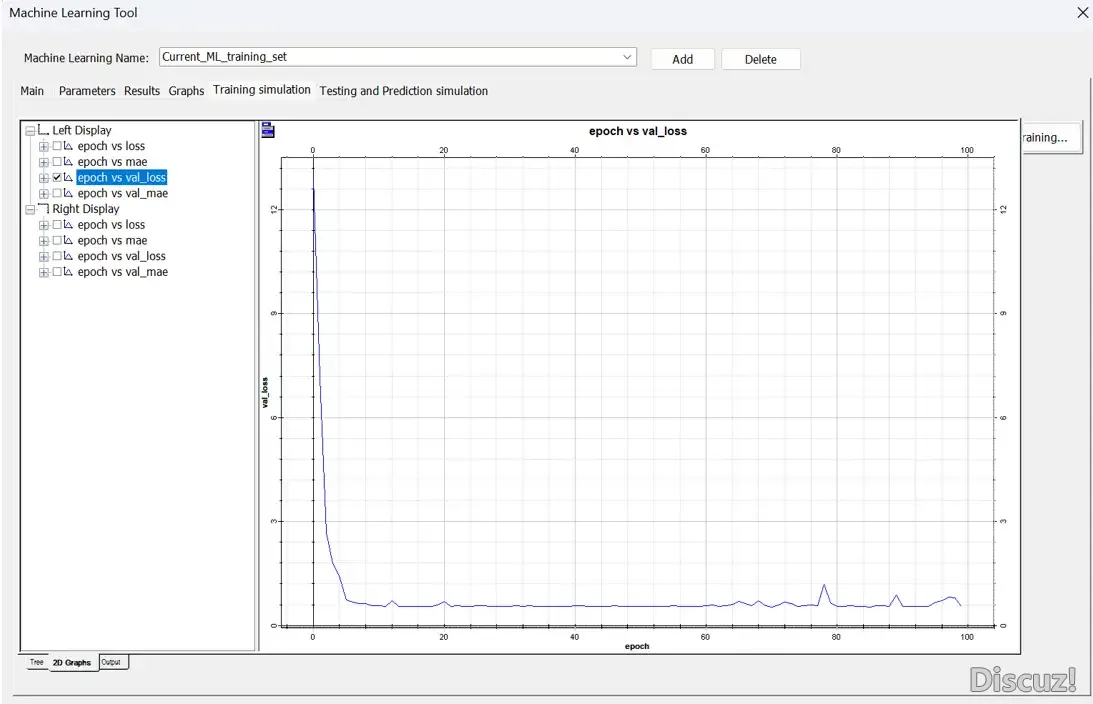Click graph icon of Left Display epoch vs val_loss

click(68, 178)
